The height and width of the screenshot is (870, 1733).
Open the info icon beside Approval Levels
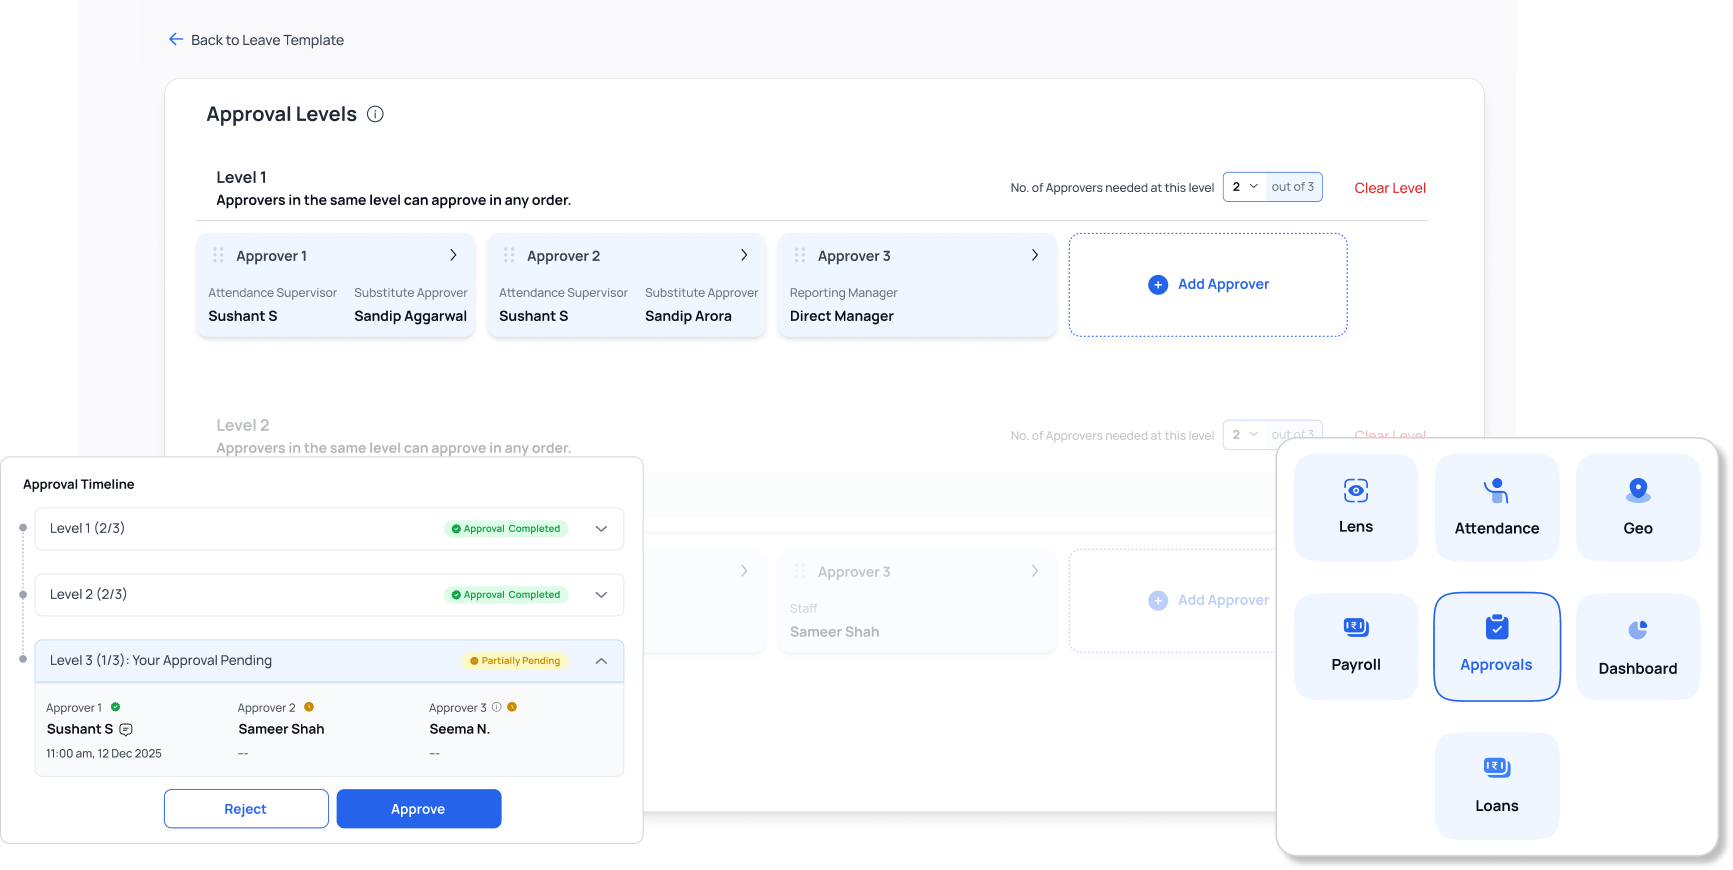[x=375, y=114]
